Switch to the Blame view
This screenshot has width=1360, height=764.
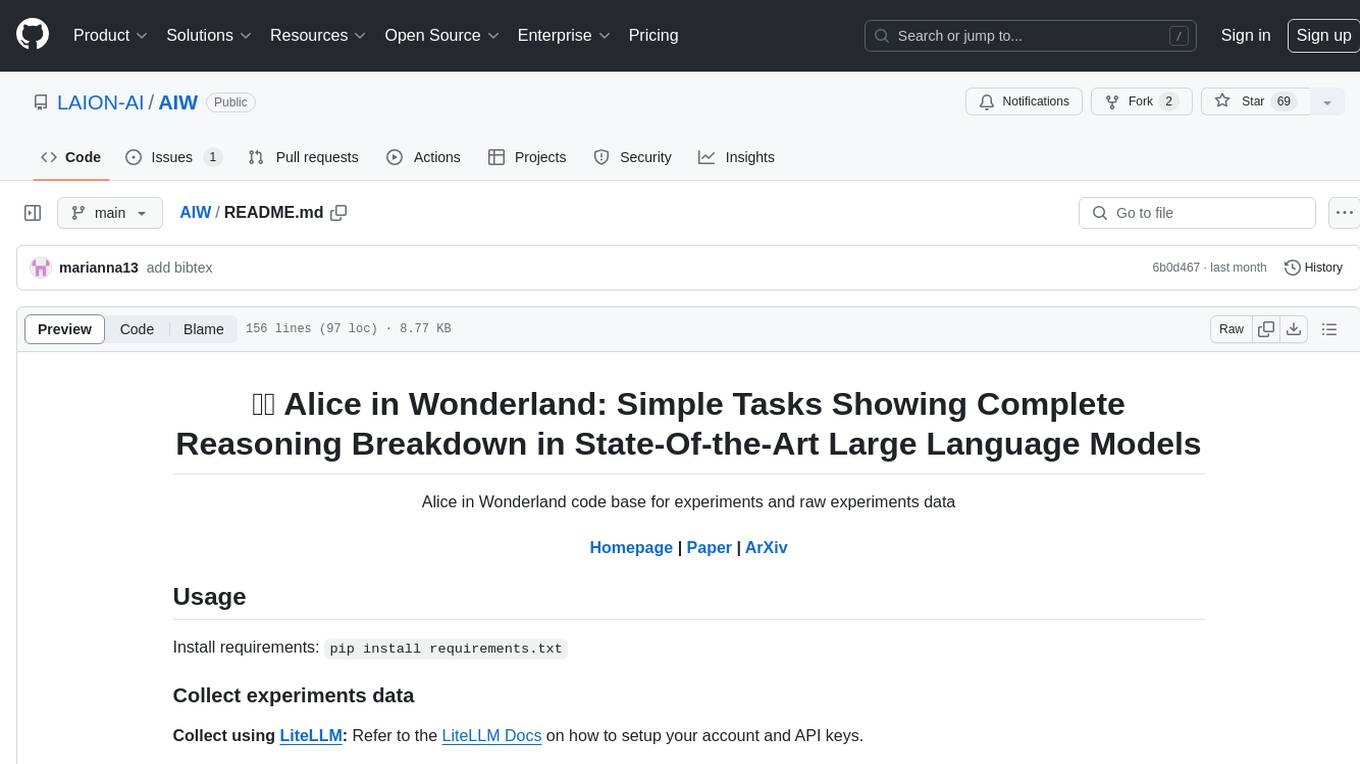203,329
